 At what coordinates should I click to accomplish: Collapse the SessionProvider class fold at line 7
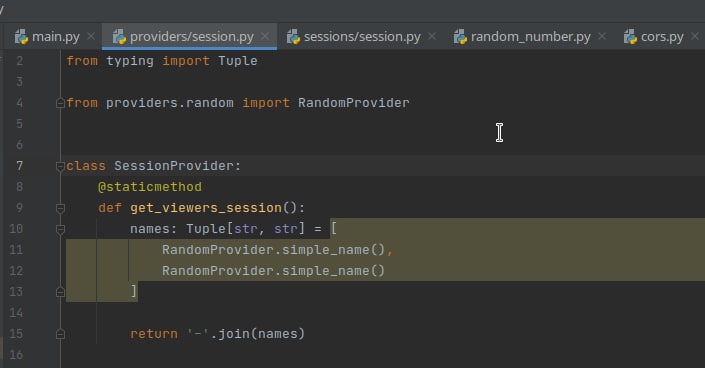coord(60,166)
